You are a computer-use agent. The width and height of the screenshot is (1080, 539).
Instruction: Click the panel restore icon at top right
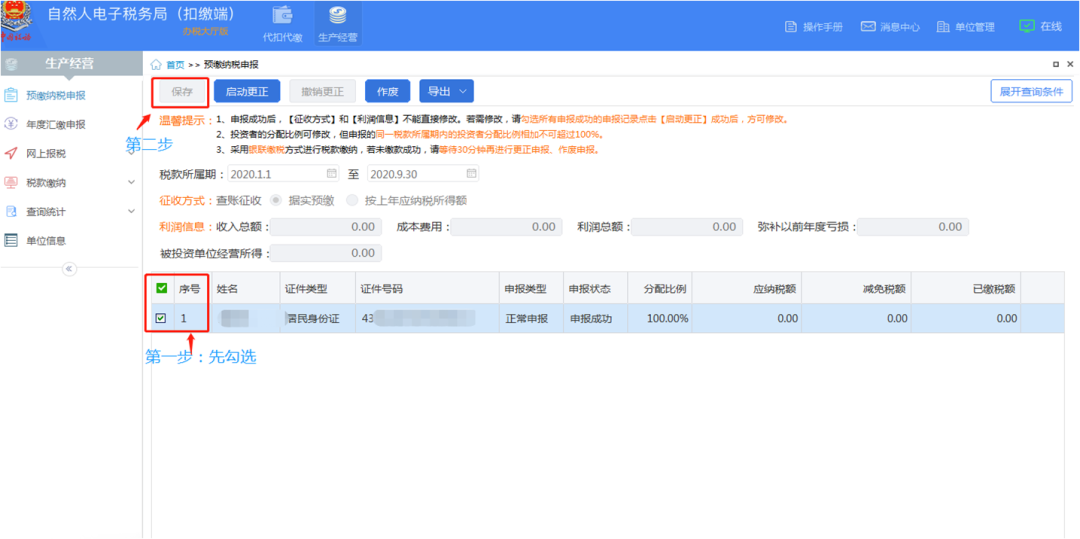click(x=1056, y=64)
